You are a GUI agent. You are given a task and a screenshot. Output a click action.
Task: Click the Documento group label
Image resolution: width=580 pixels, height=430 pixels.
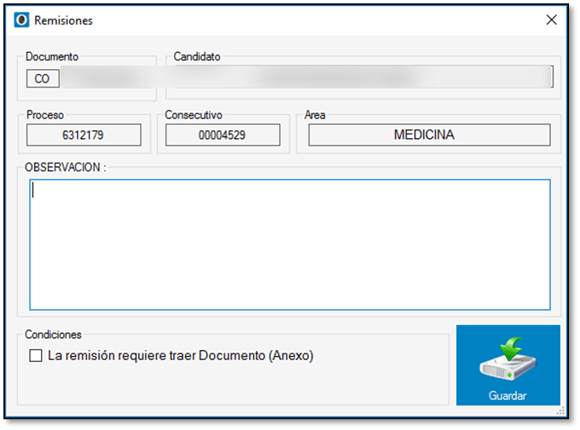tap(52, 57)
